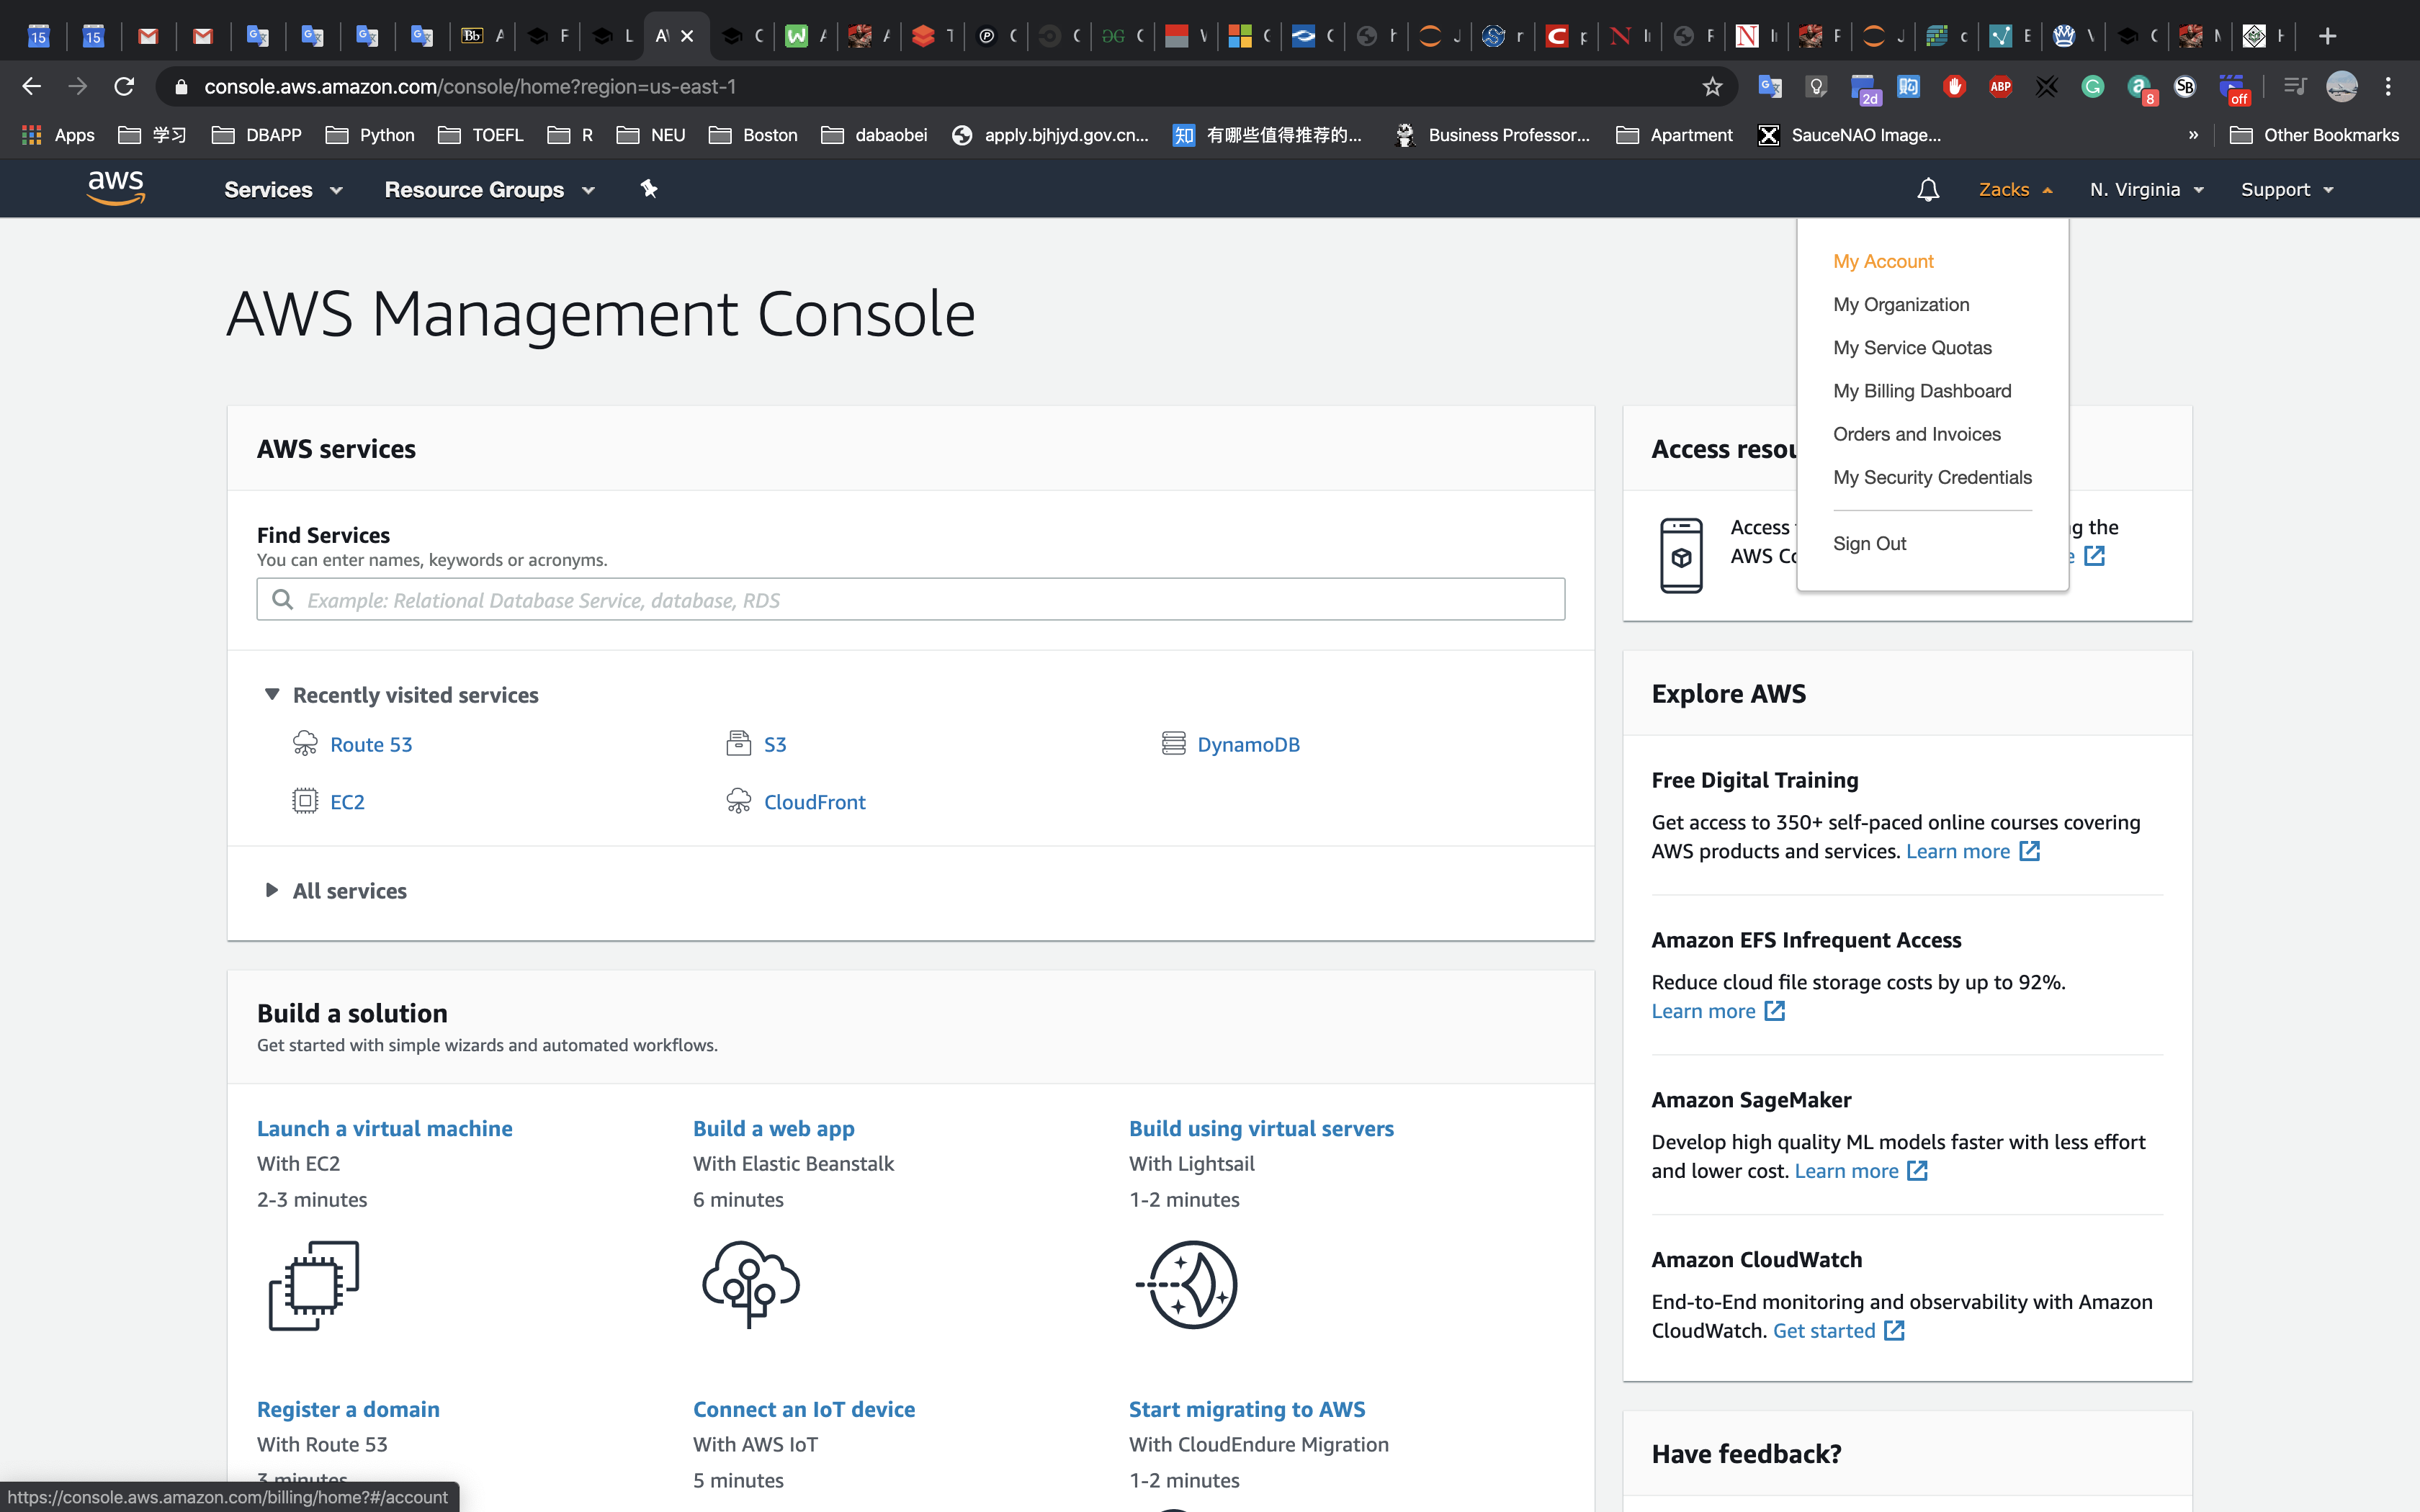Screen dimensions: 2420x1512
Task: Open the Services dropdown menu
Action: 283,190
